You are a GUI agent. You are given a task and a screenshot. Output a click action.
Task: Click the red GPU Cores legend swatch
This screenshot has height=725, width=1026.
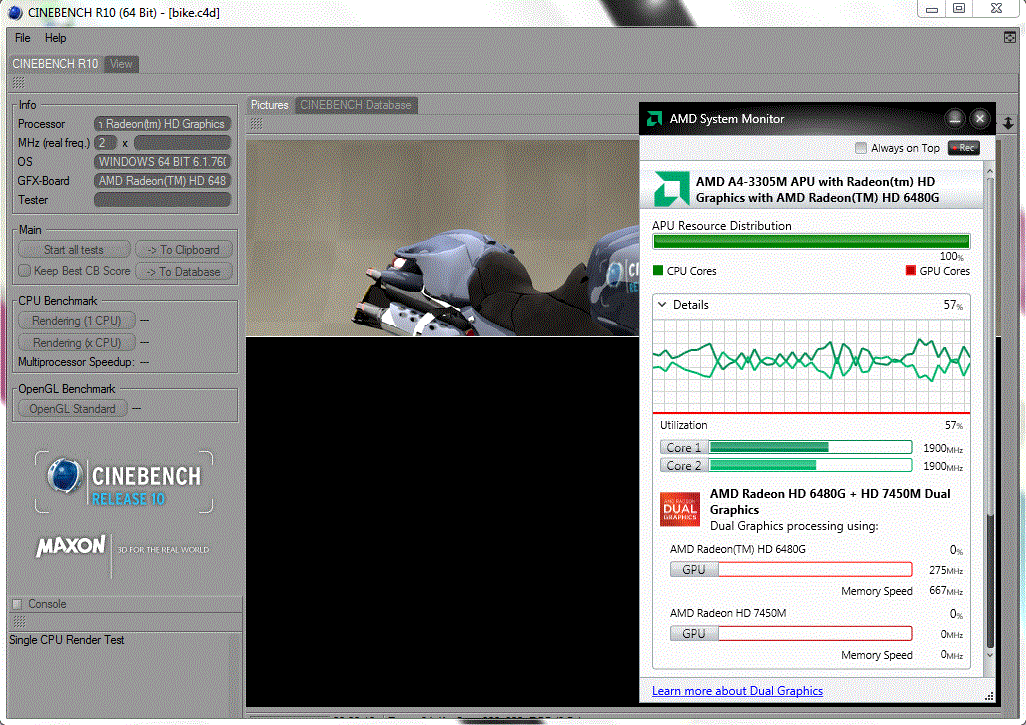tap(910, 270)
